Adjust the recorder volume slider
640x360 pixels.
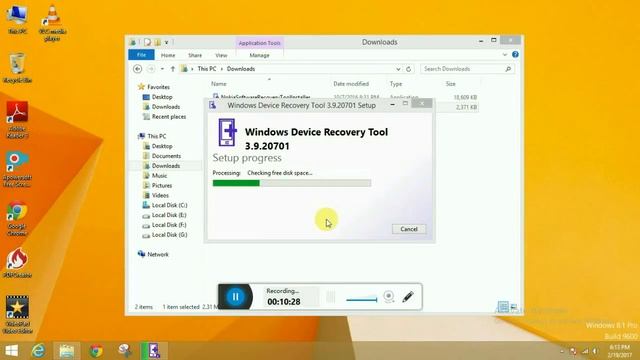[x=362, y=300]
